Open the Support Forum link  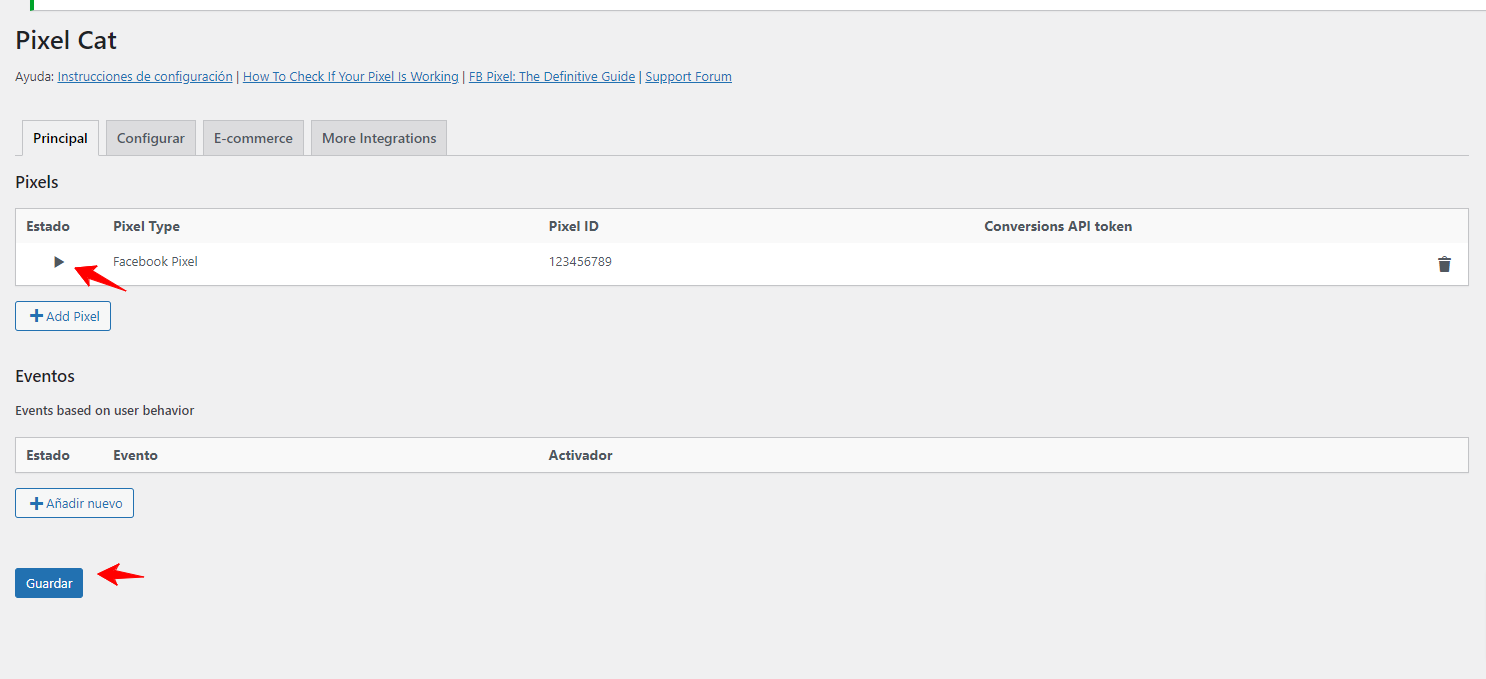click(x=688, y=76)
